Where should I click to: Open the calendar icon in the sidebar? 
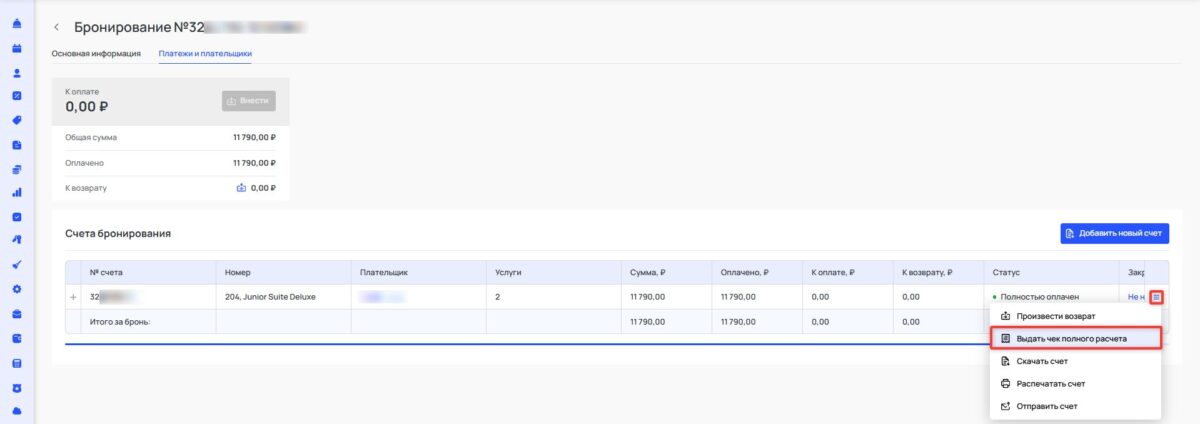[x=17, y=47]
